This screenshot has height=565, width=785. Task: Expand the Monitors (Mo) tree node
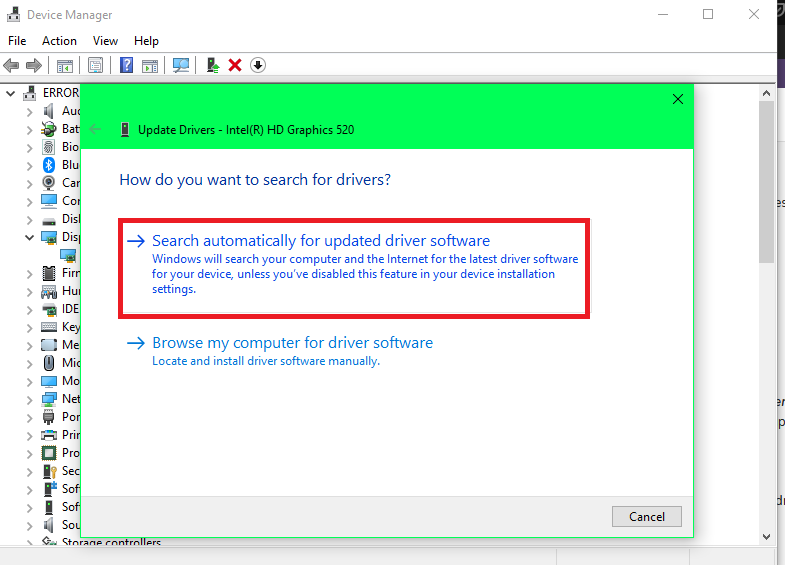(x=30, y=382)
